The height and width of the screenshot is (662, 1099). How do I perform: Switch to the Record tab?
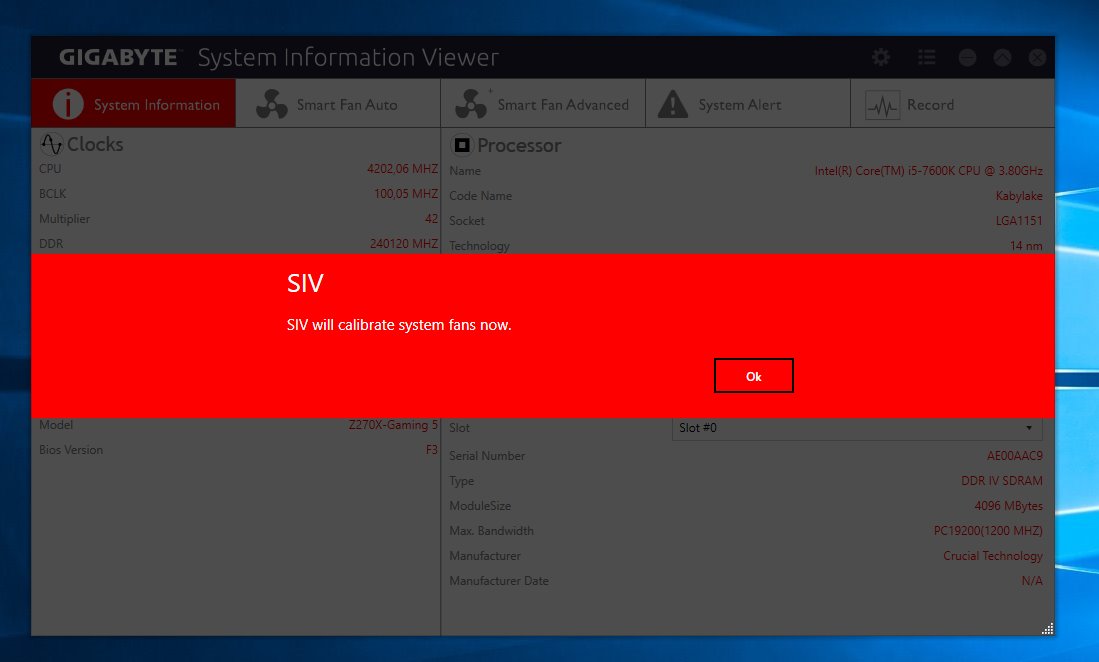pyautogui.click(x=930, y=104)
